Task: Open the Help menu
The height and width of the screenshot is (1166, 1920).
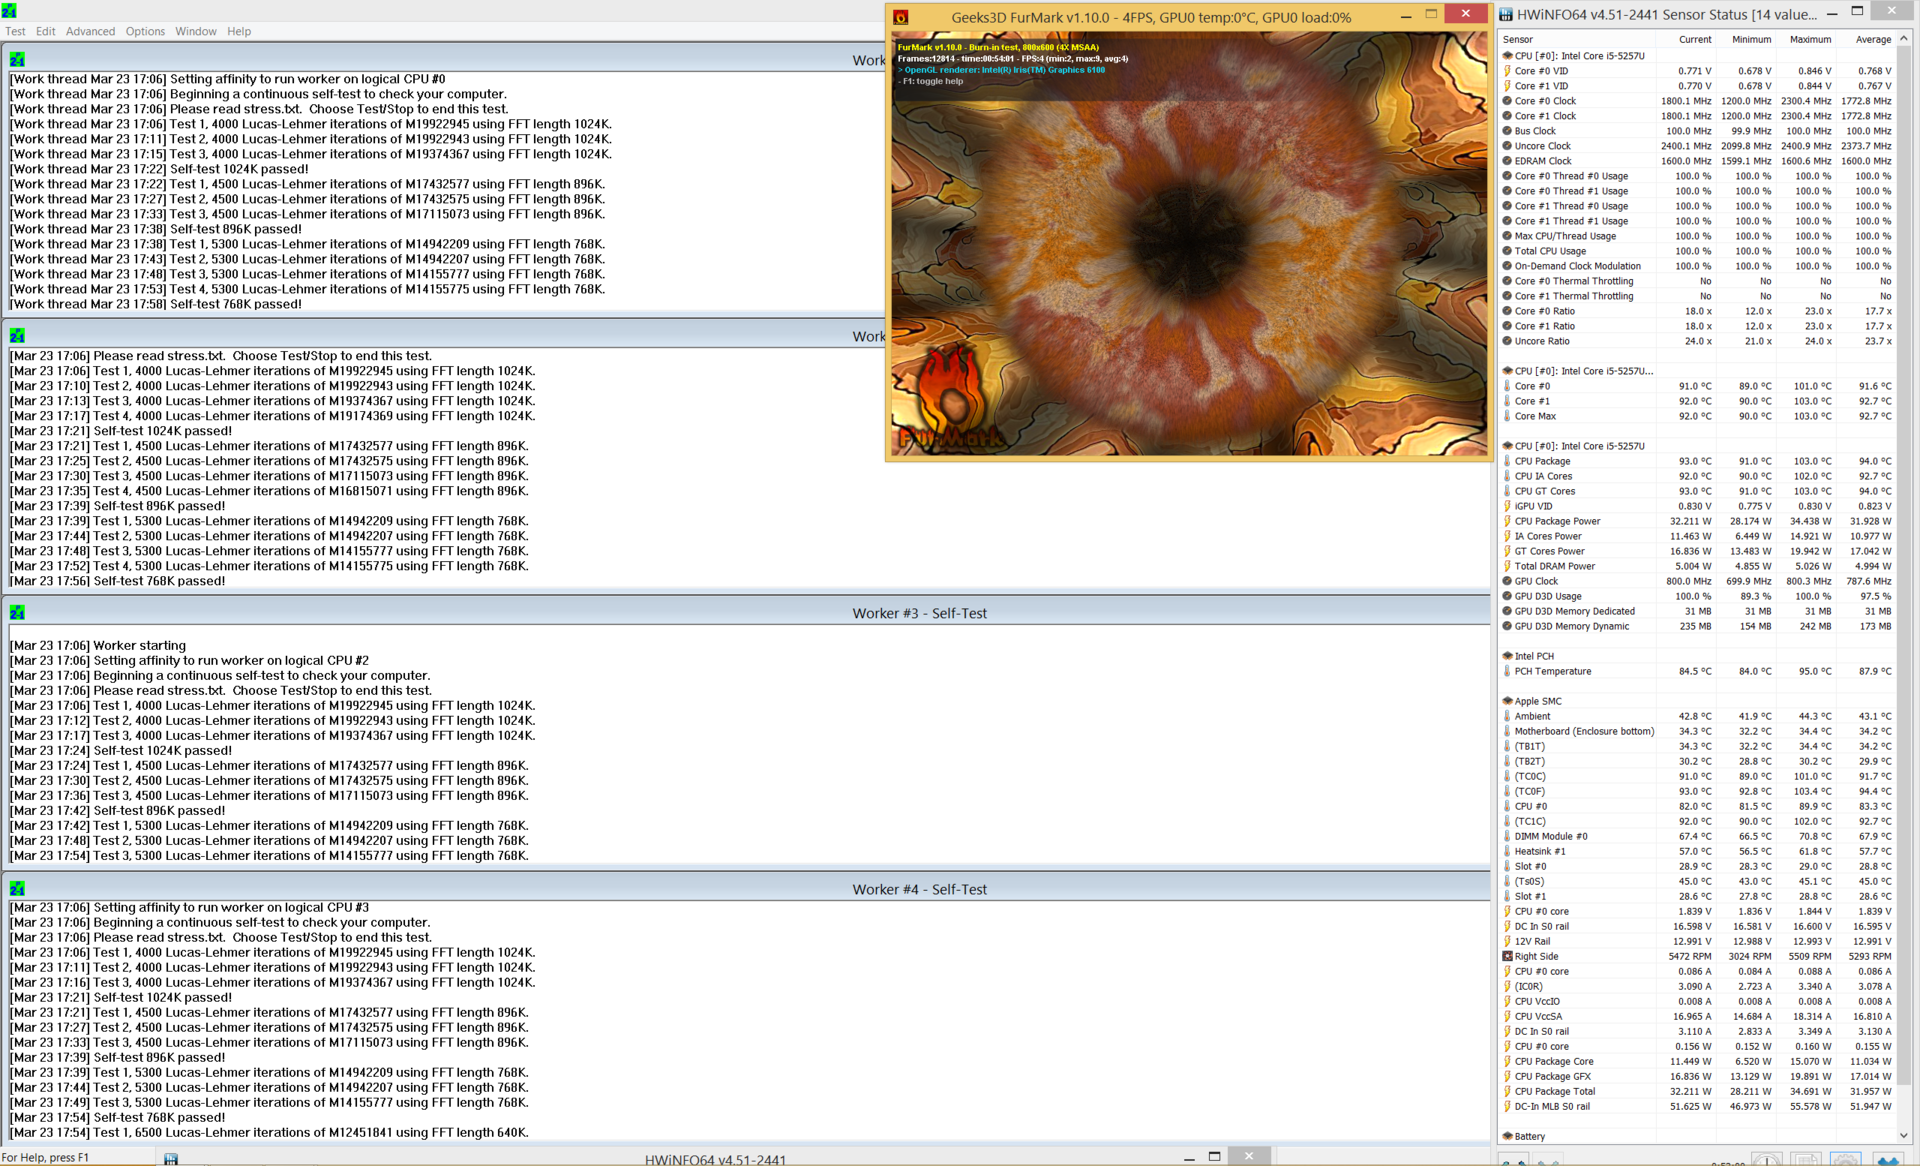Action: click(239, 31)
